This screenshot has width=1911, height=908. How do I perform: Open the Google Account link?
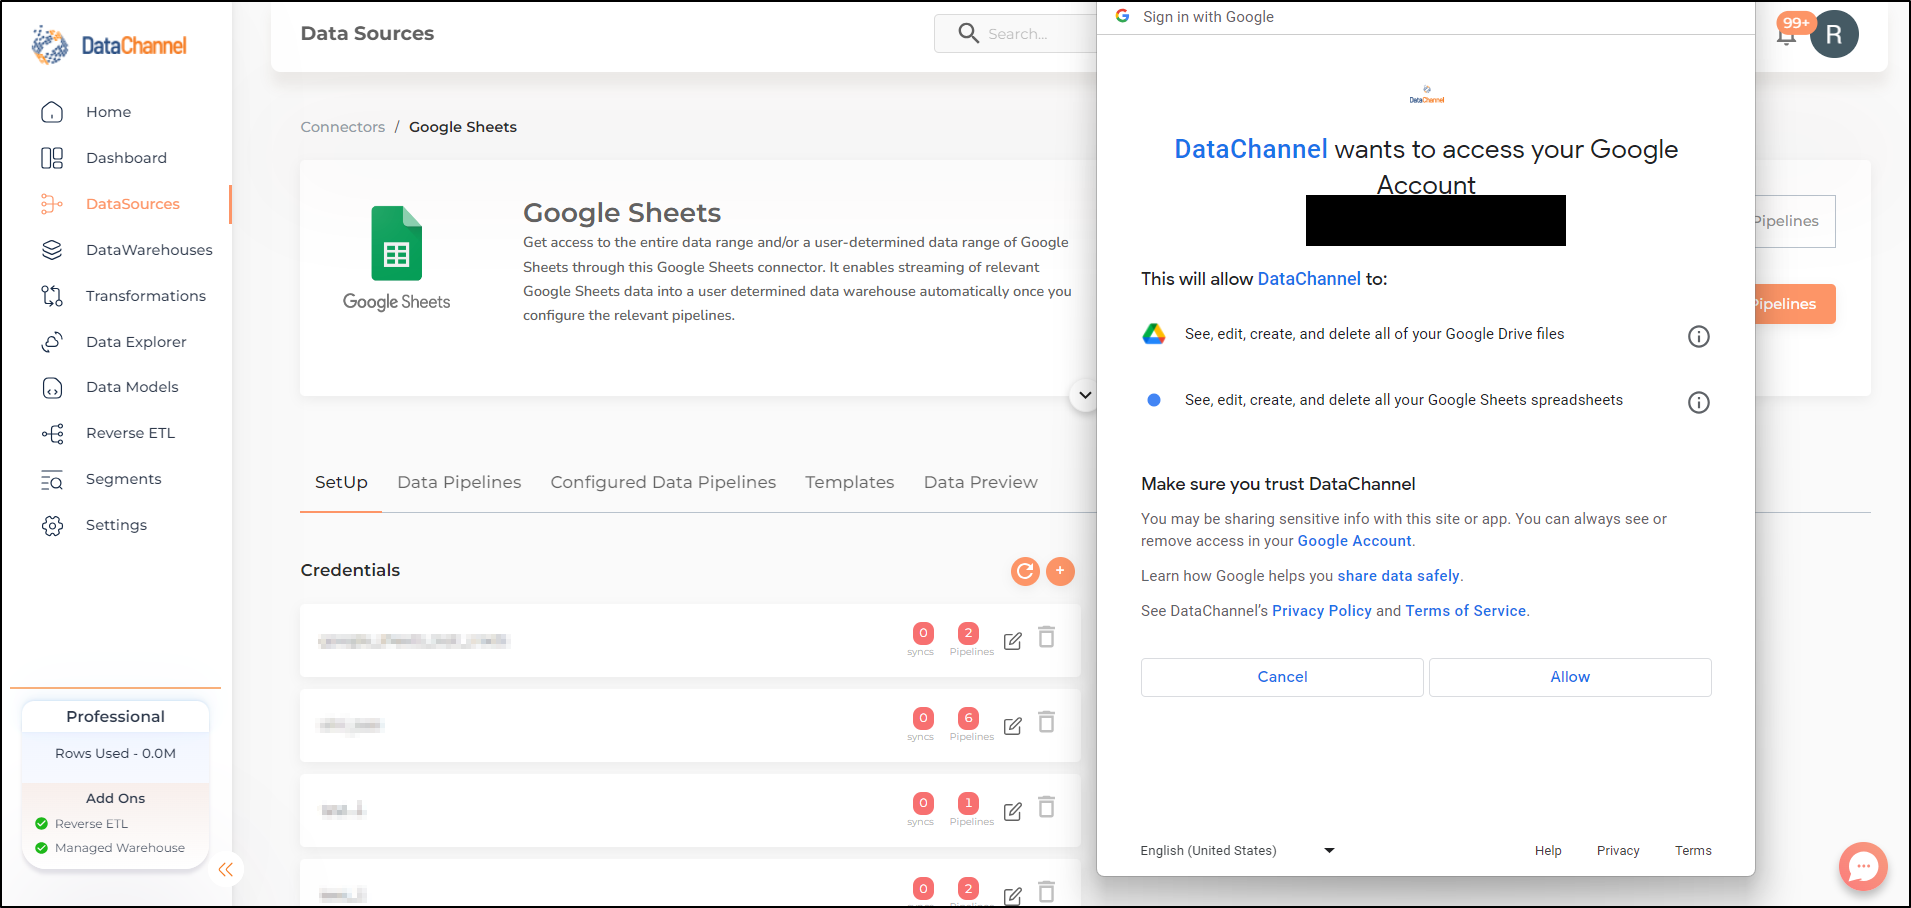pyautogui.click(x=1354, y=541)
